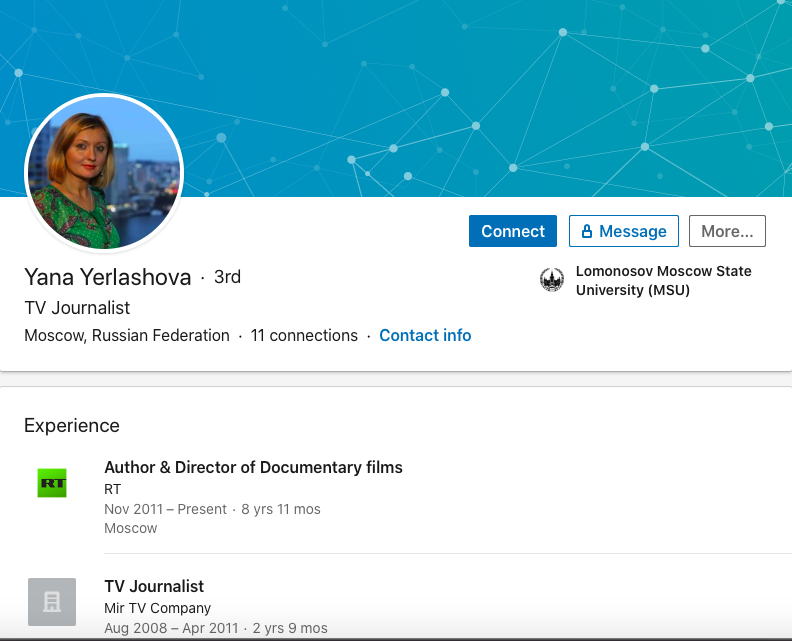Click the Experience section heading
Image resolution: width=792 pixels, height=641 pixels.
coord(72,425)
